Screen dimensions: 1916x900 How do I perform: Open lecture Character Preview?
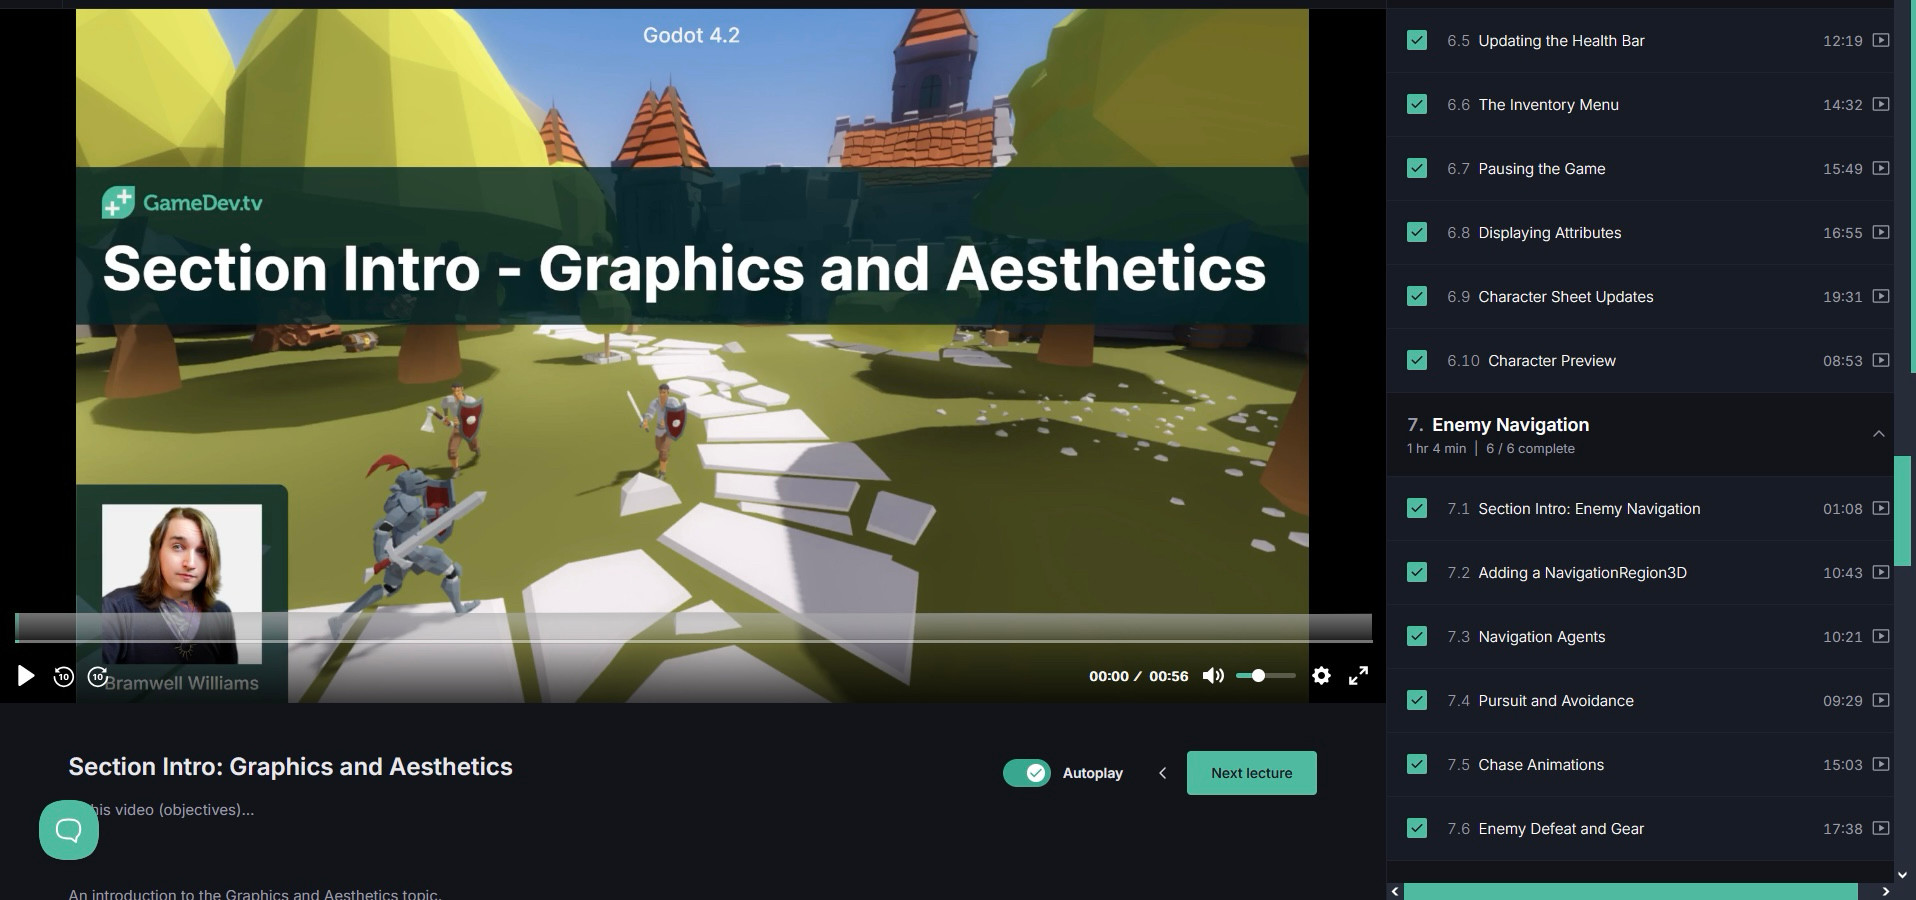click(1552, 361)
